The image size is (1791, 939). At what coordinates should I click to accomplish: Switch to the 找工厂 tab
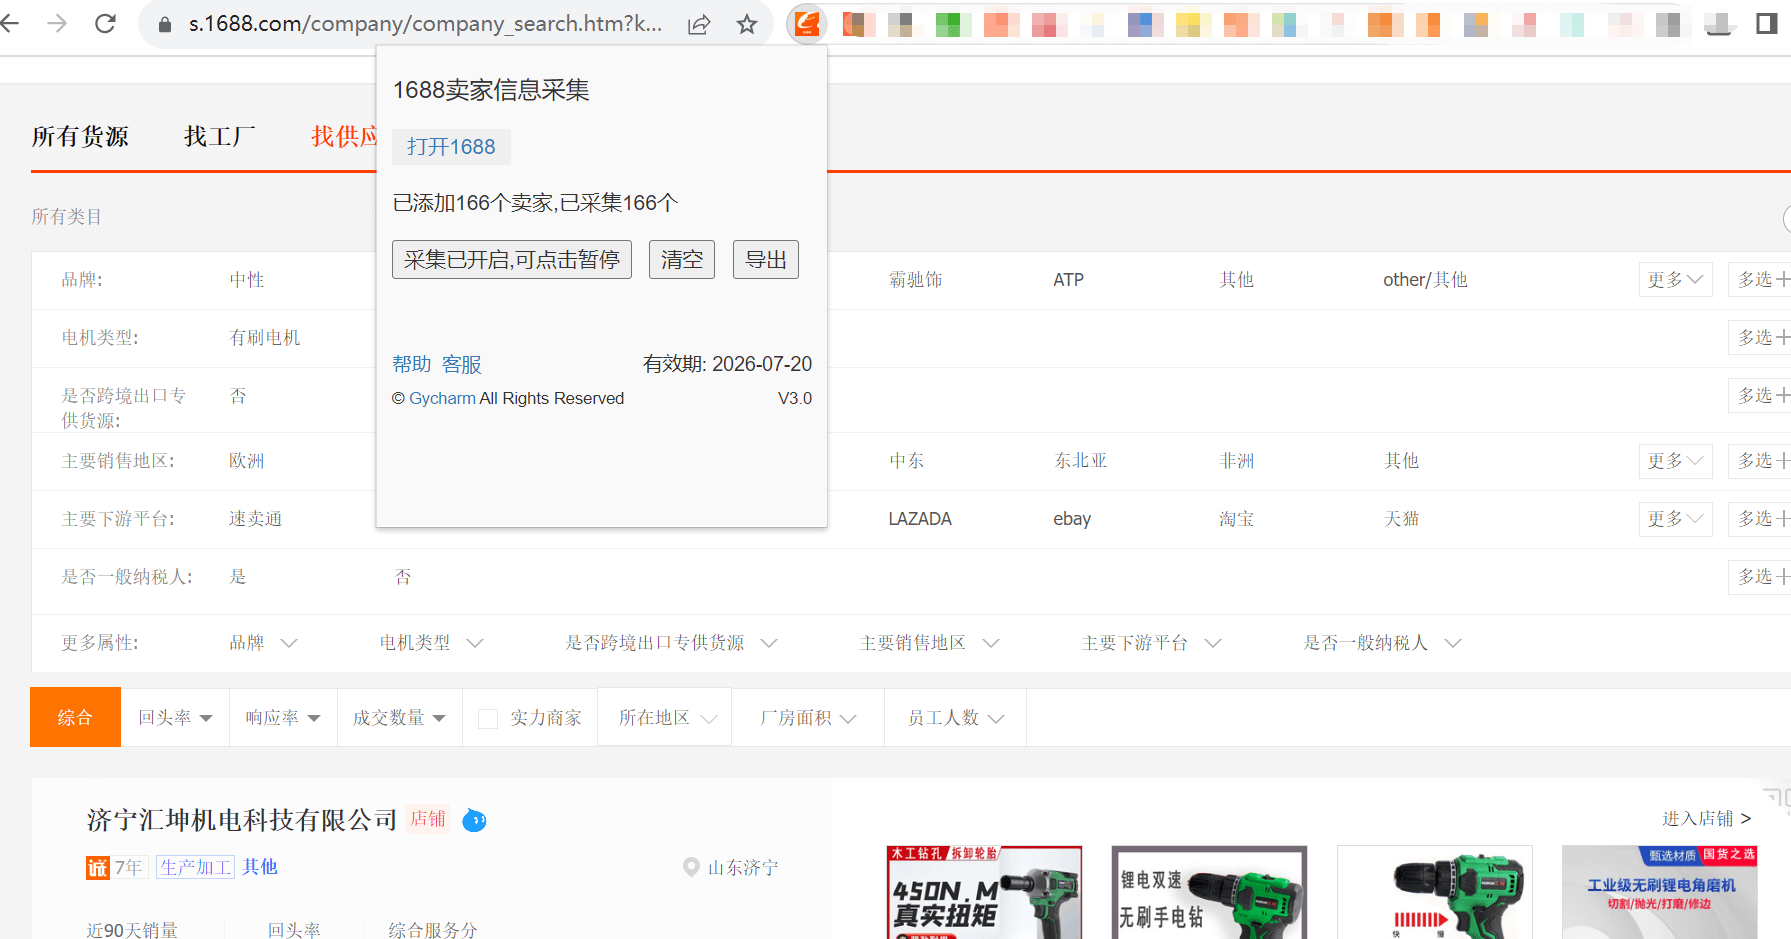pos(220,137)
